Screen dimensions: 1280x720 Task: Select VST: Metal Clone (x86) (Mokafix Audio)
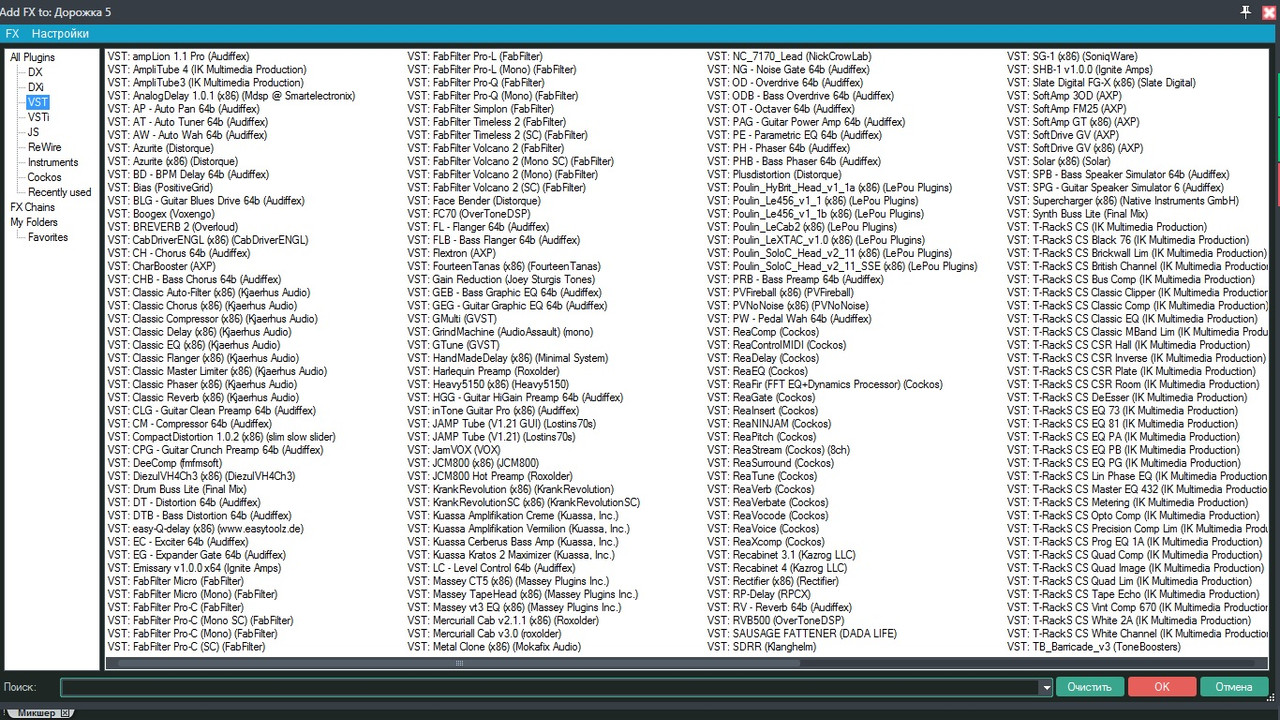pyautogui.click(x=494, y=647)
